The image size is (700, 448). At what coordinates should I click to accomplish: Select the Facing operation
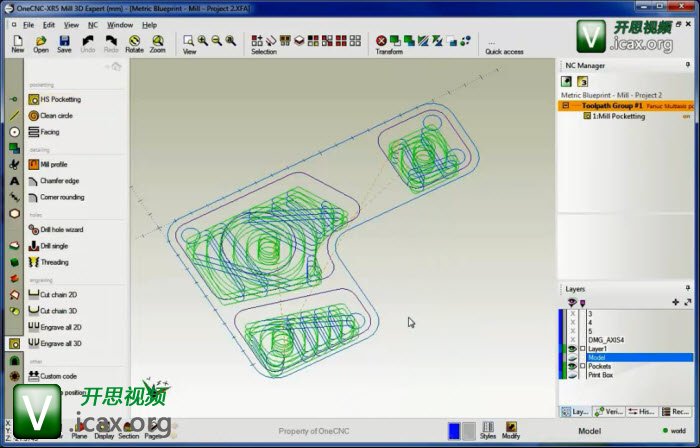click(x=44, y=132)
